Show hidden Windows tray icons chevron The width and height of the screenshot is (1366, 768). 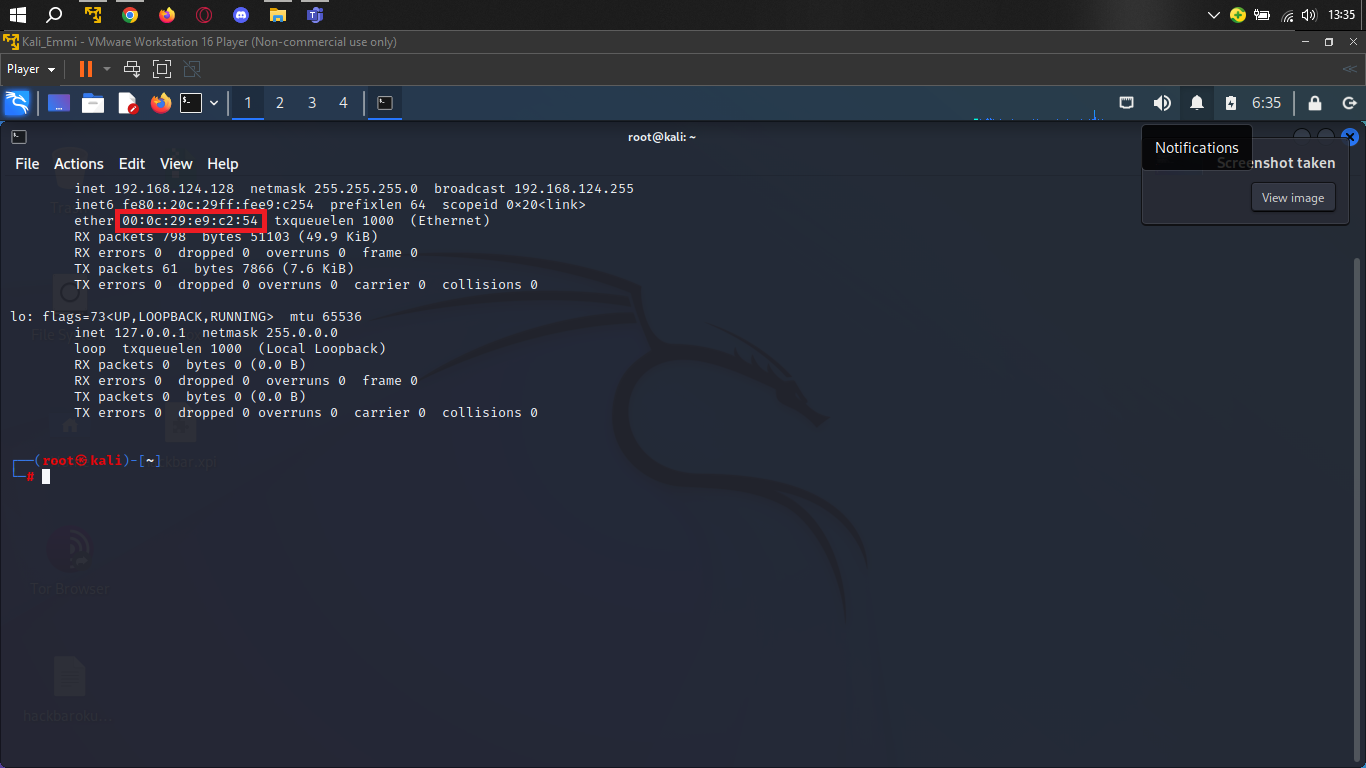(x=1214, y=15)
